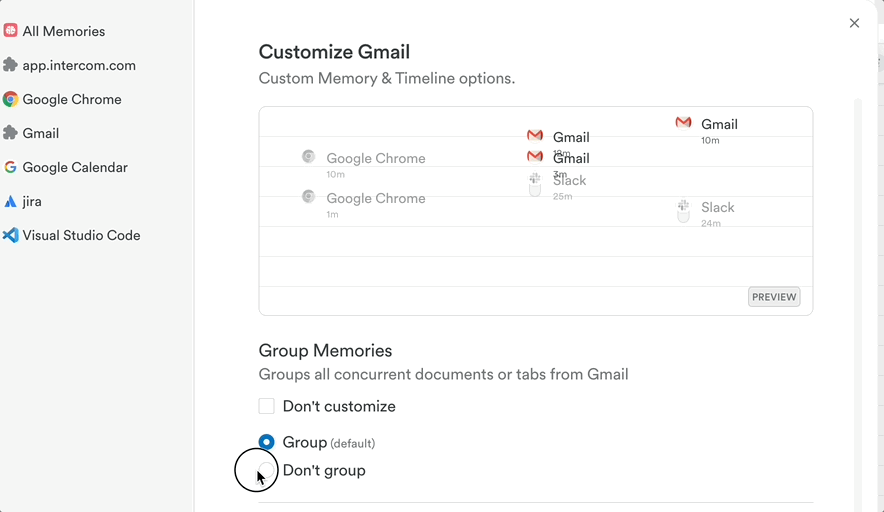
Task: Enable the Don't customize checkbox
Action: point(267,406)
